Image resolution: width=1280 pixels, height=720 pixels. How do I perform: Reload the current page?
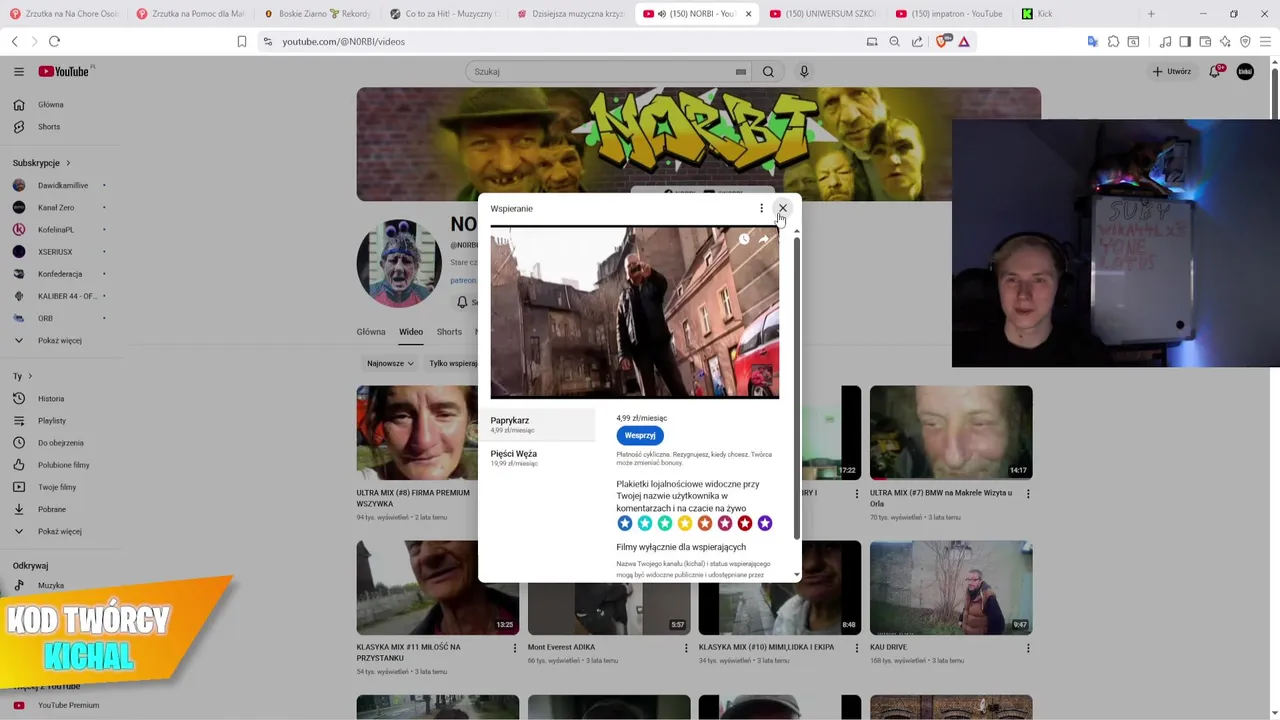[x=54, y=41]
